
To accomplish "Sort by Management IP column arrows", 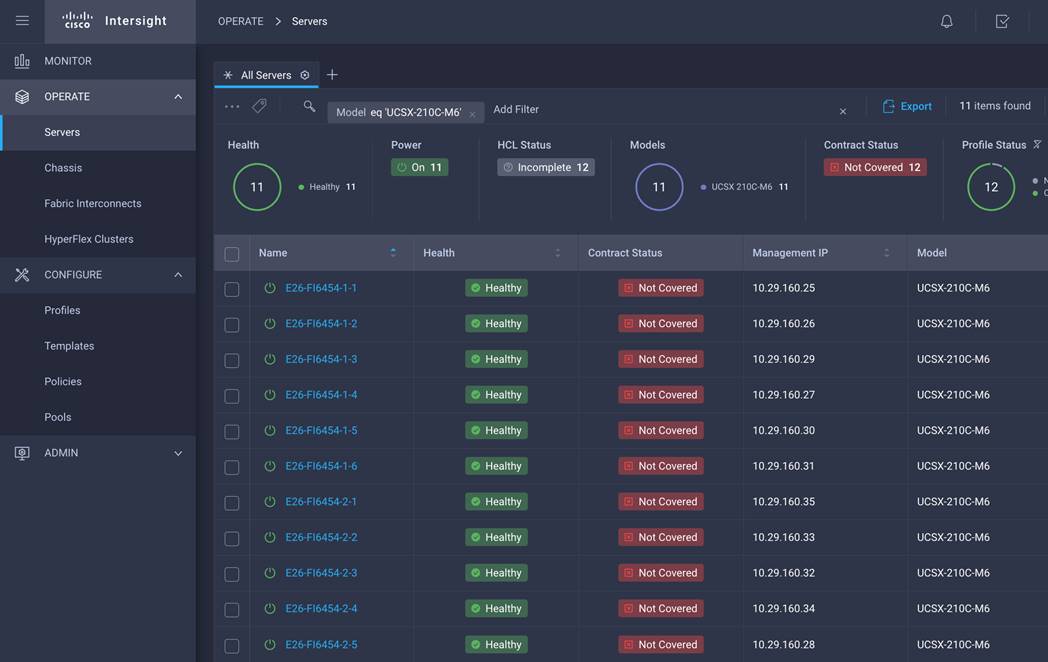I will click(886, 252).
